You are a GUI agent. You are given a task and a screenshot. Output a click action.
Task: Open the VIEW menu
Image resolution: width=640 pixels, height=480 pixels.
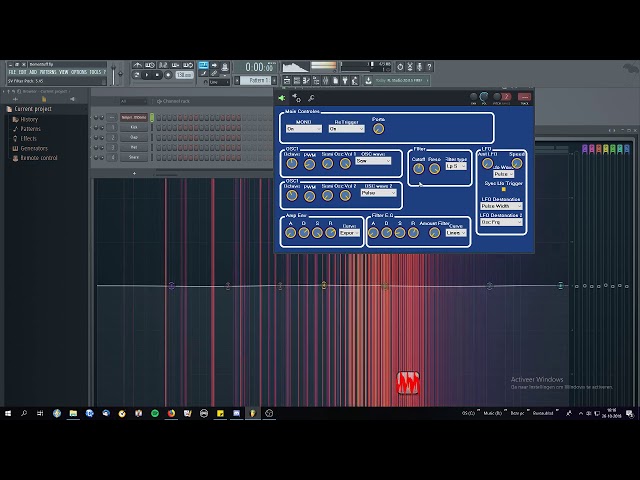tap(64, 72)
